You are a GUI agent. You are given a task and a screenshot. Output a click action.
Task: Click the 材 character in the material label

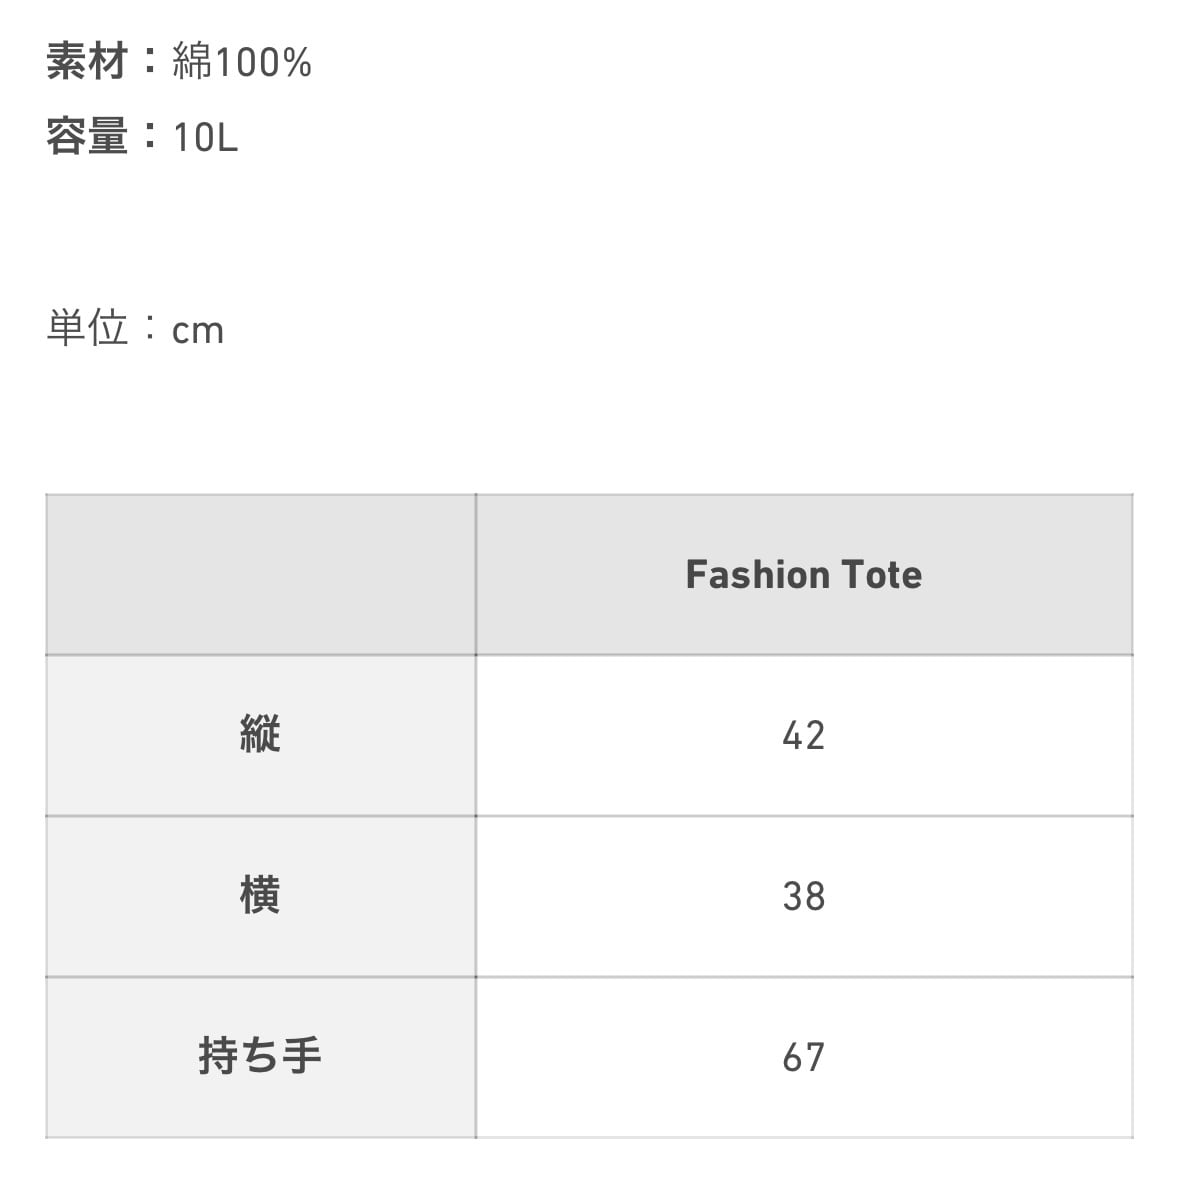click(108, 62)
